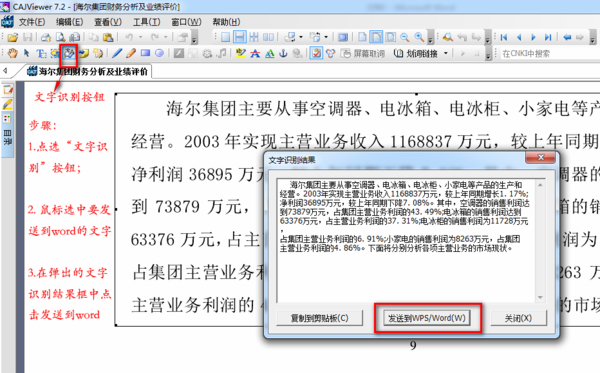Image resolution: width=600 pixels, height=373 pixels.
Task: Open Print Preview magnifier-page icon
Action: 60,37
